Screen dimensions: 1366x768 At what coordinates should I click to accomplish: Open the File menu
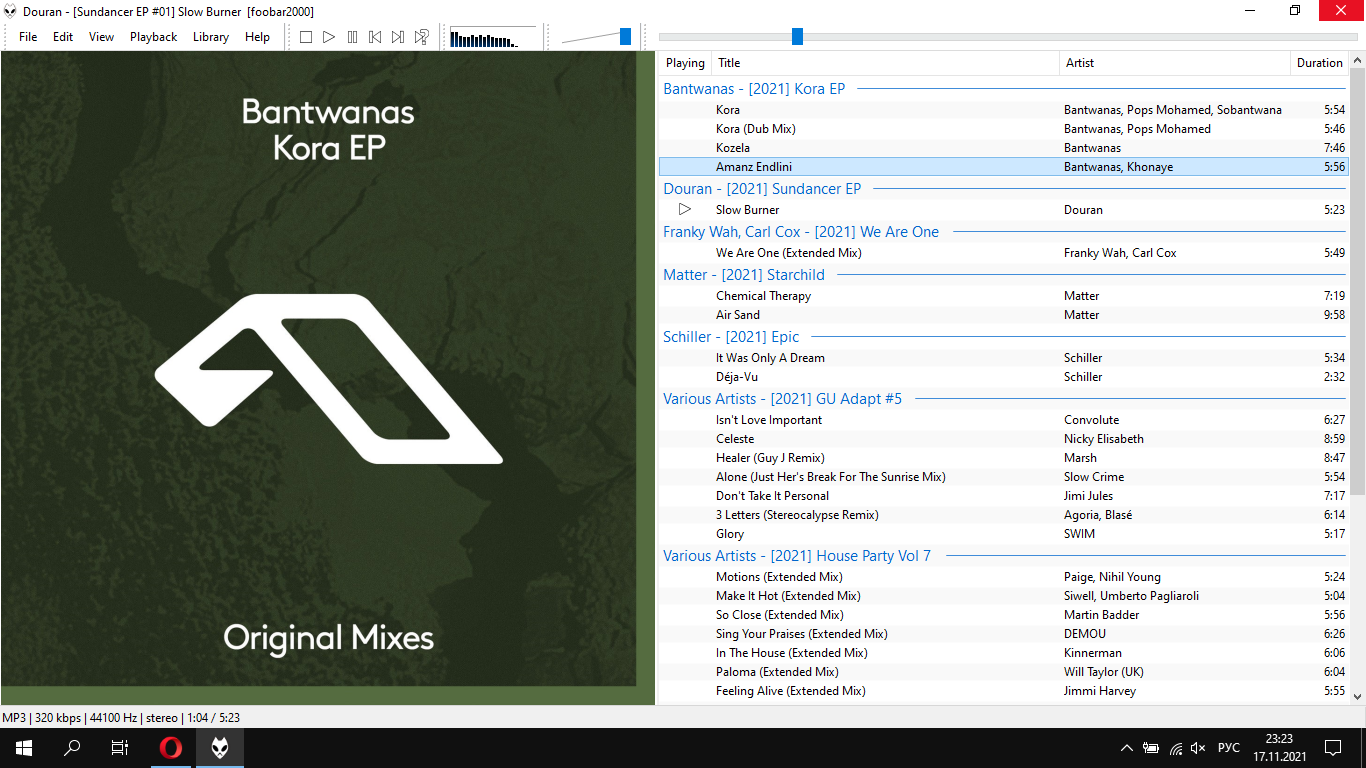(28, 37)
